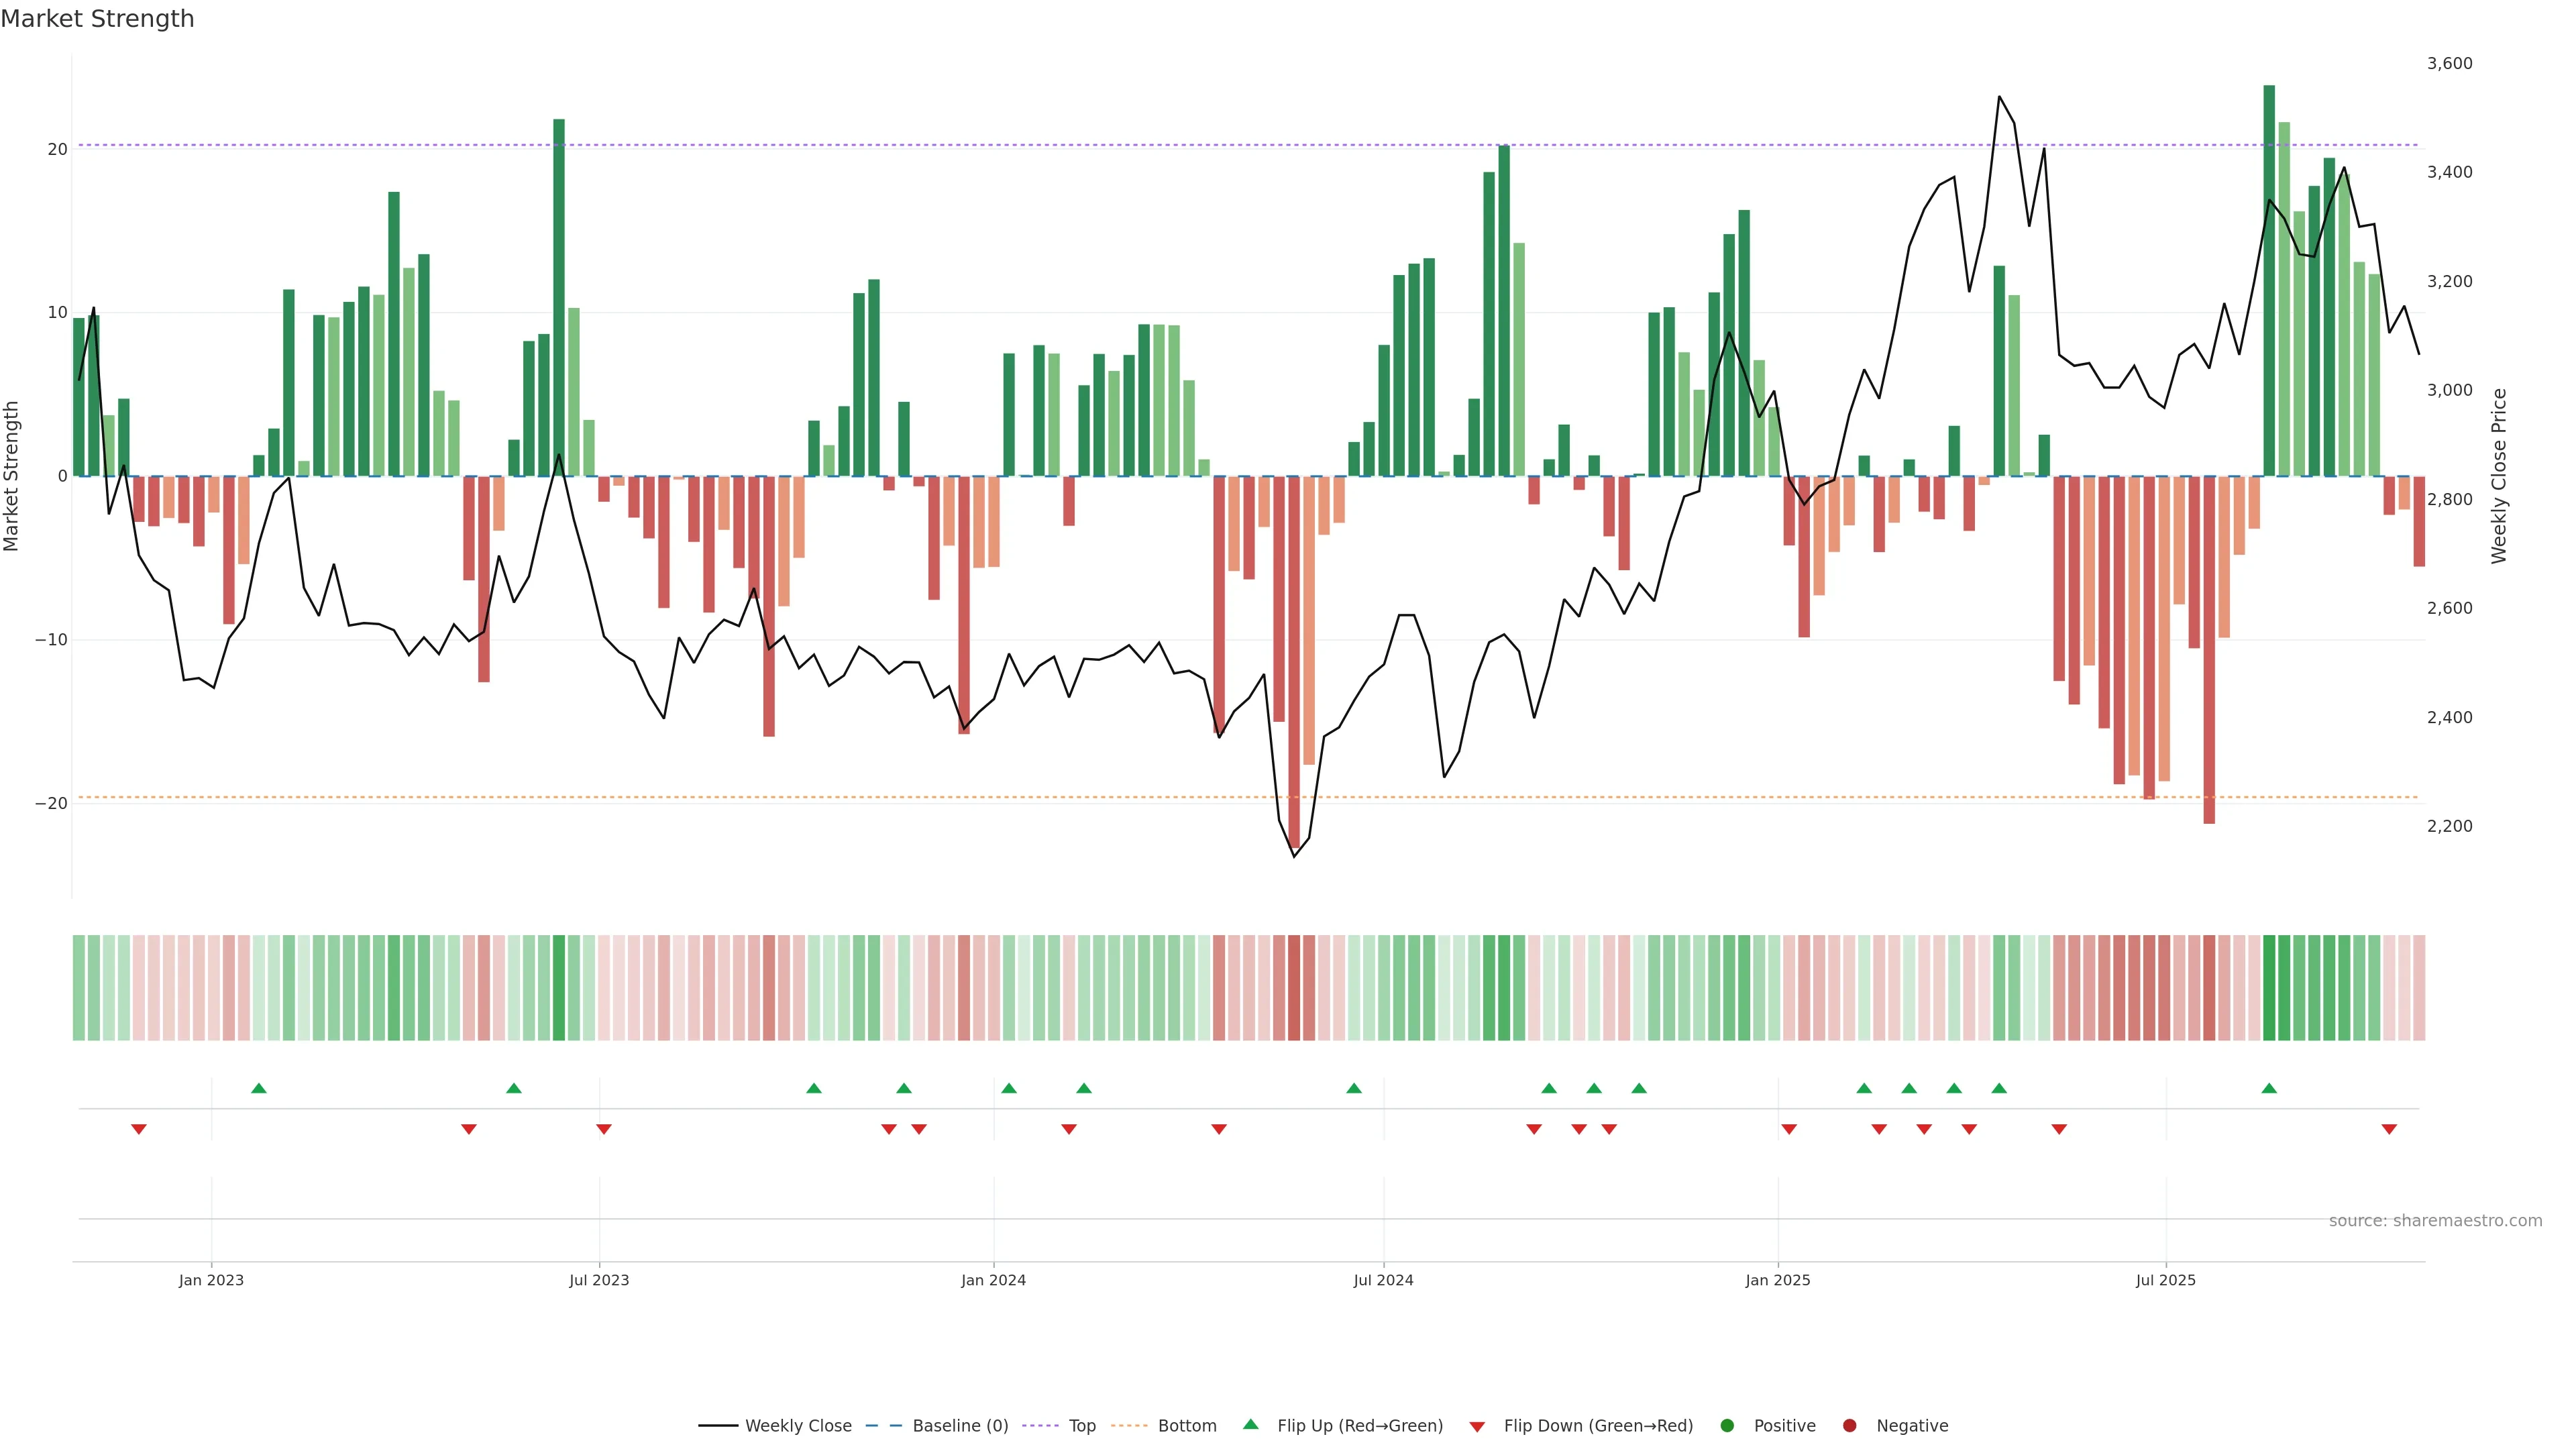This screenshot has height=1449, width=2576.
Task: Click the Market Strength chart title
Action: point(97,19)
